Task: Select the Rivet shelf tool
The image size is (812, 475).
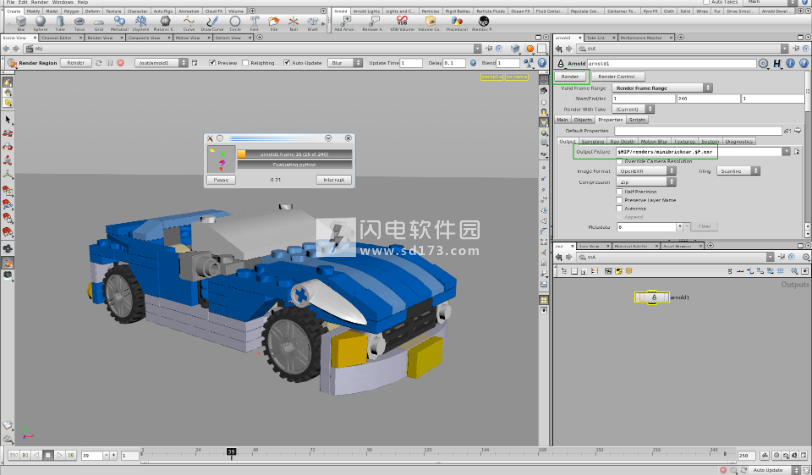Action: (x=313, y=23)
